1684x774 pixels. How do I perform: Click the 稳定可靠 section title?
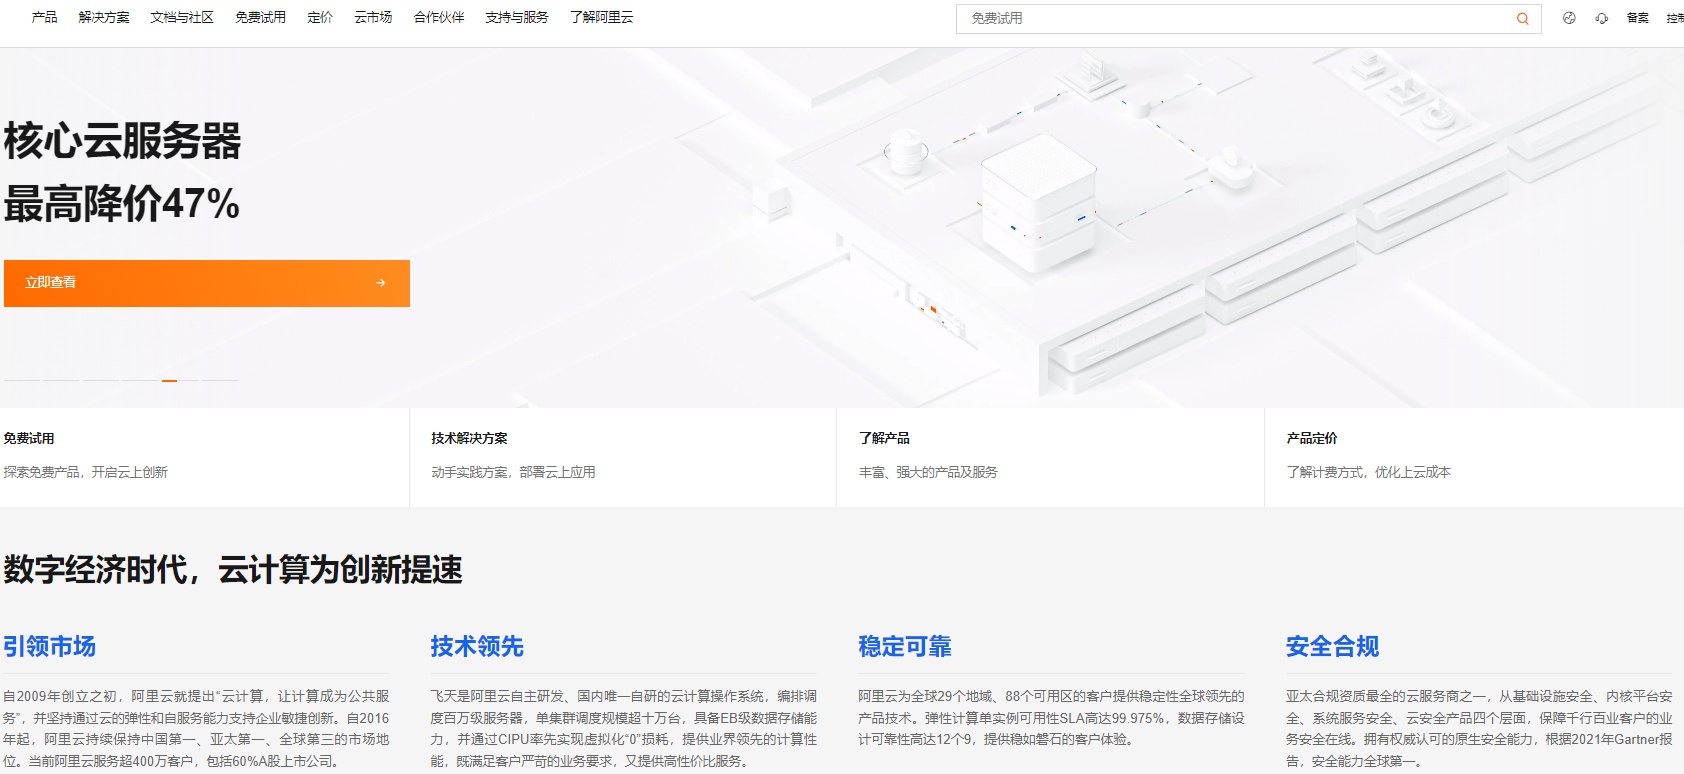coord(905,646)
